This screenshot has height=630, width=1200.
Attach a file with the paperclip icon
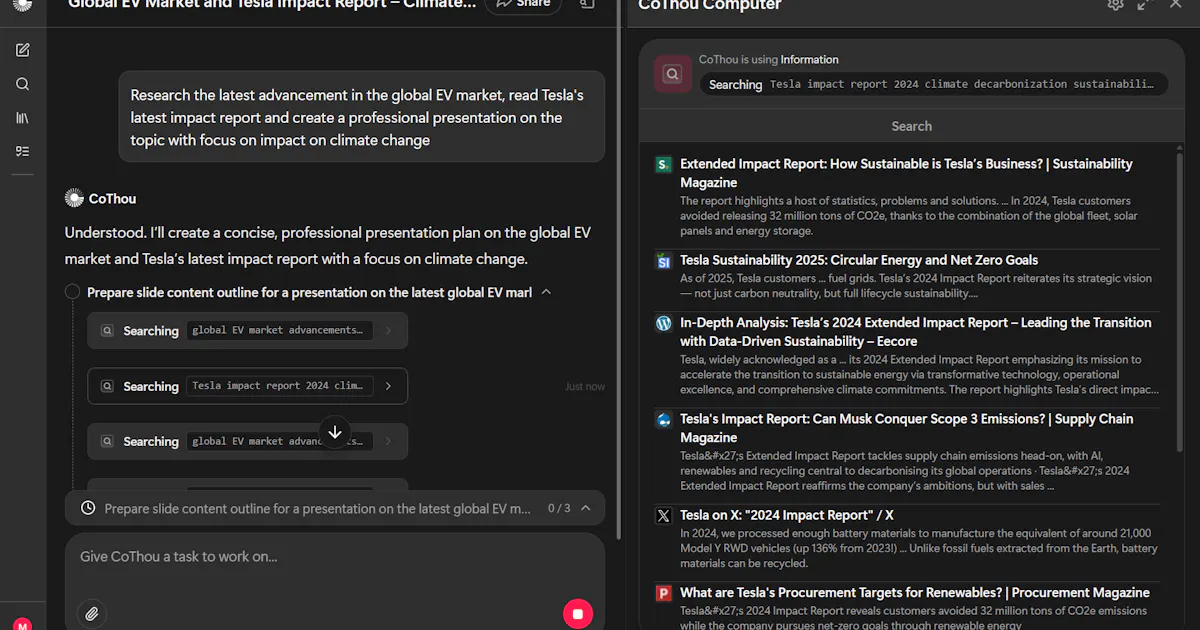point(91,614)
